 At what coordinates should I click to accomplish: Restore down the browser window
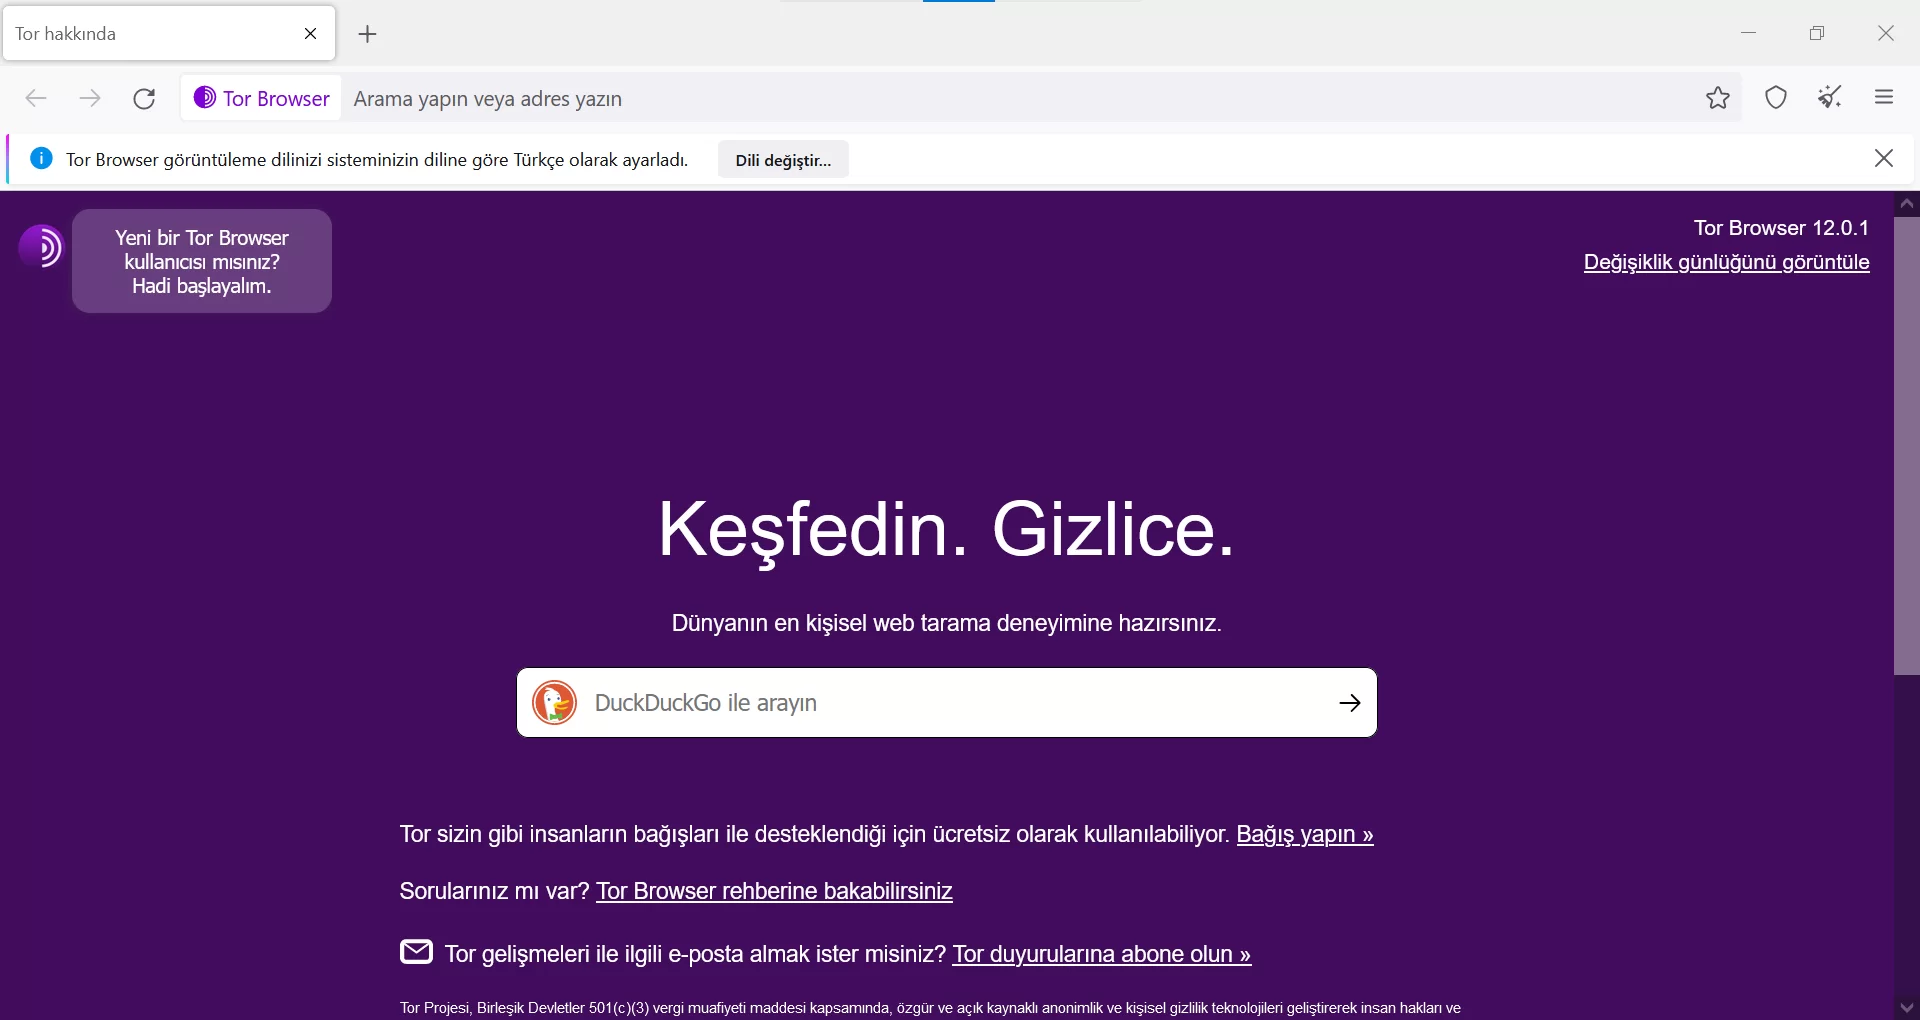click(1817, 33)
